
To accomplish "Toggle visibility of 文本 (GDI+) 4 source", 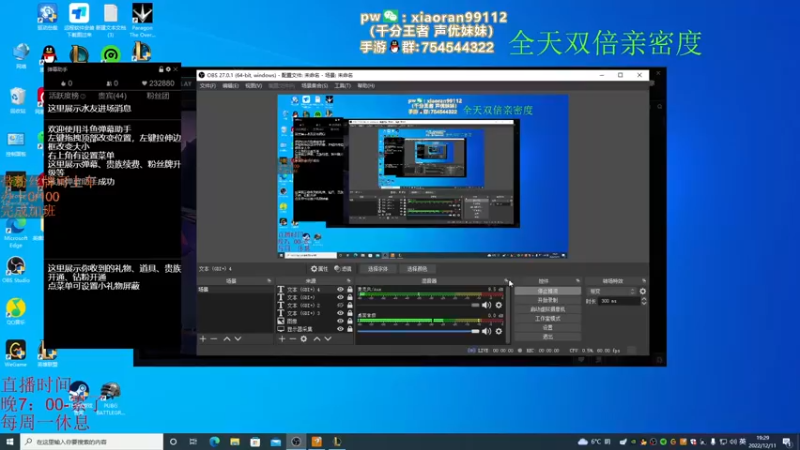I will point(340,289).
